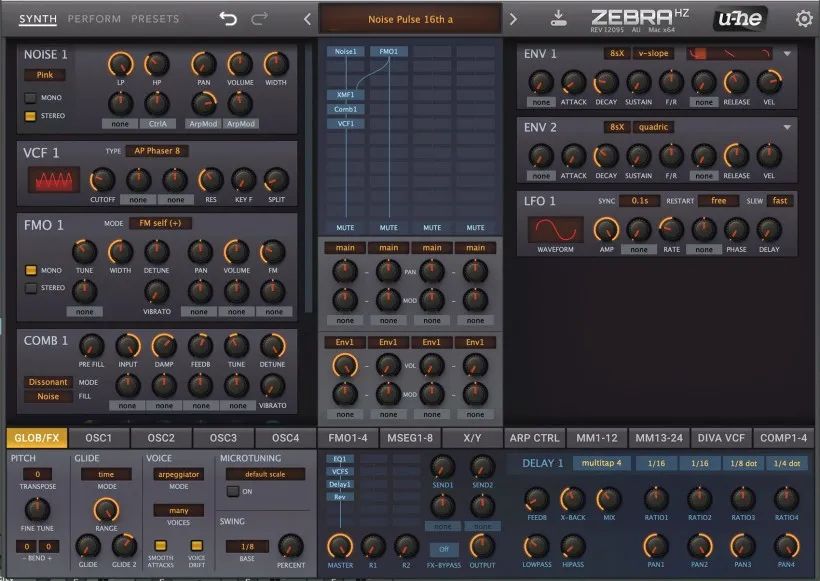Image resolution: width=820 pixels, height=581 pixels.
Task: Click the first ArpMod button in NOISE 1
Action: click(x=203, y=124)
